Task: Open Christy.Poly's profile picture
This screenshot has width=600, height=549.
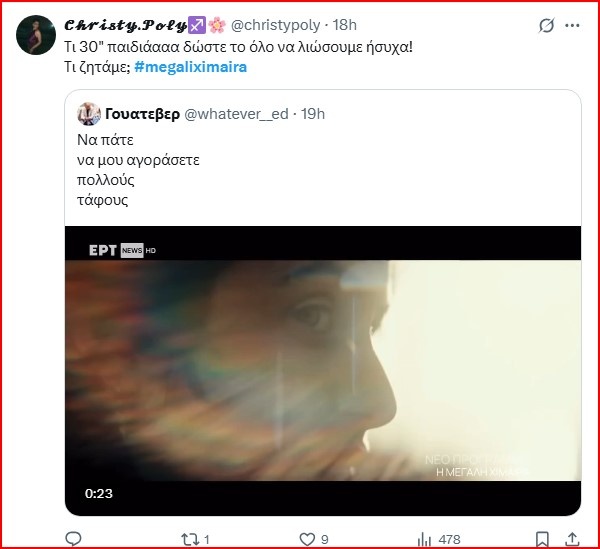Action: [36, 35]
